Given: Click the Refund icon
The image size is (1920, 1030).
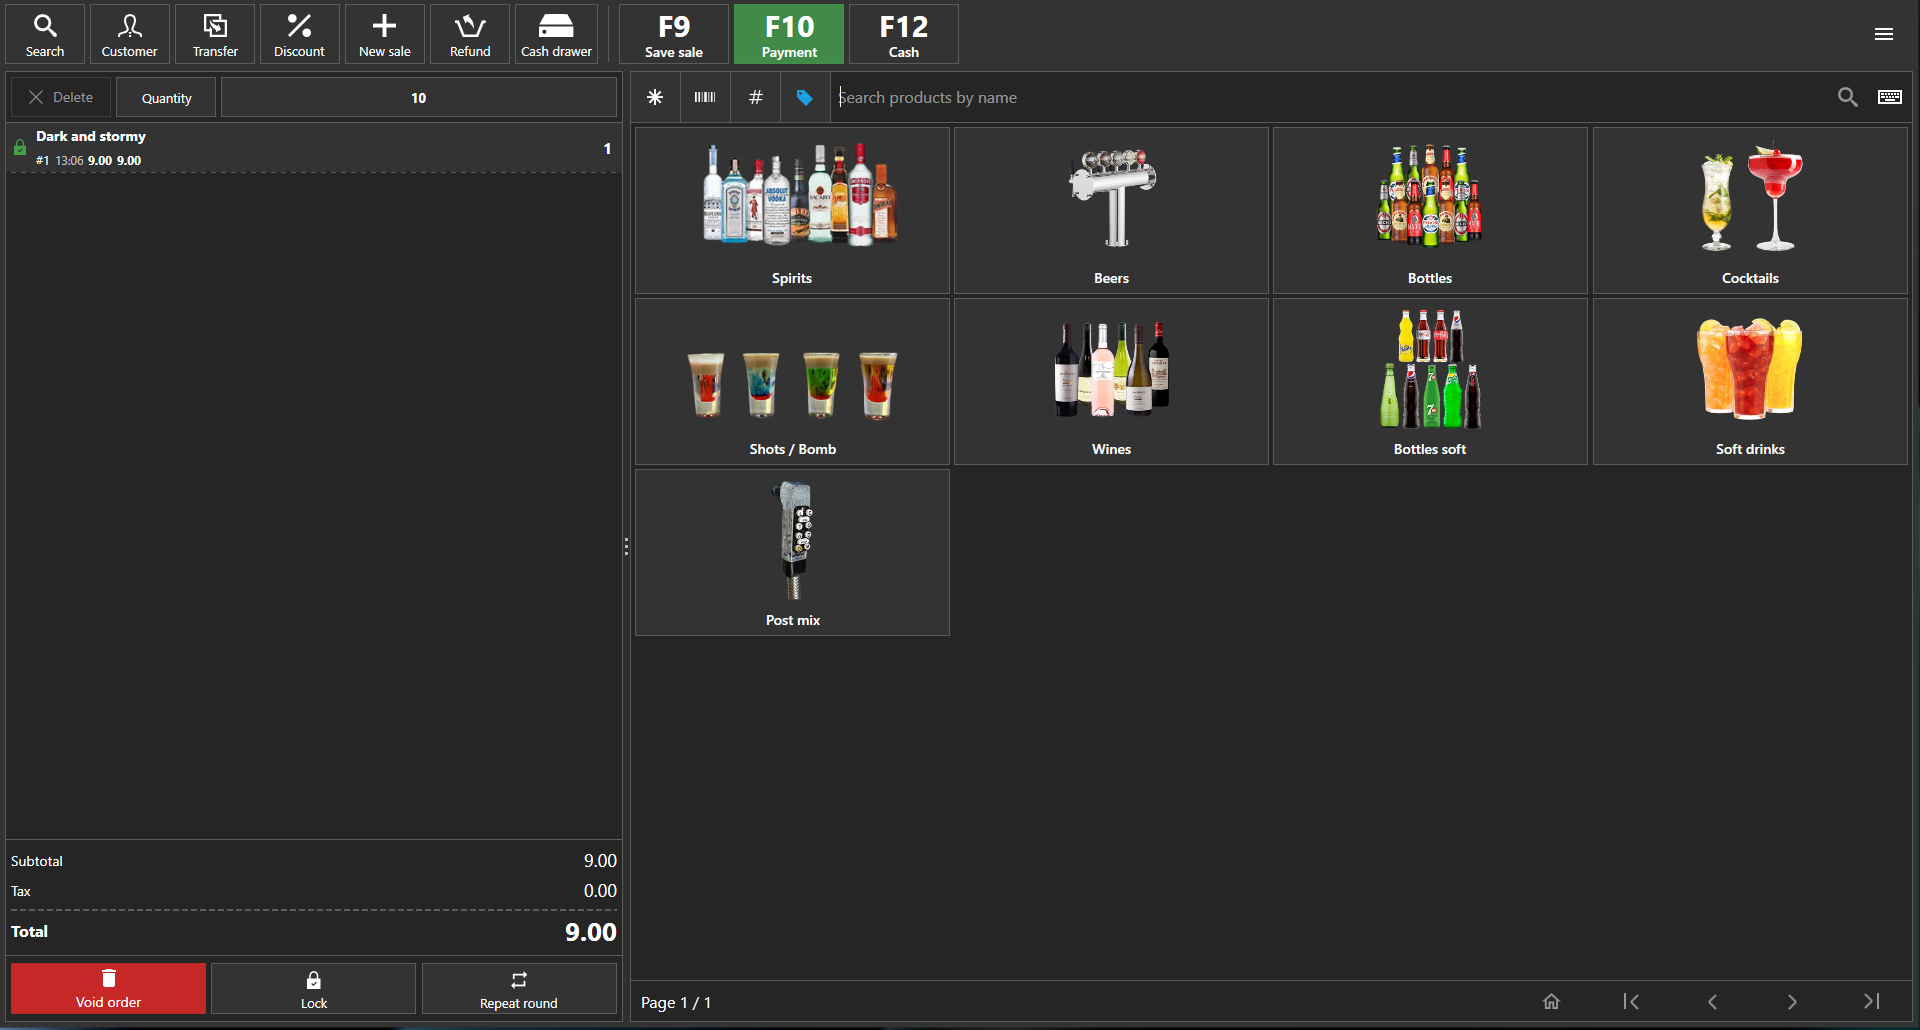Looking at the screenshot, I should tap(470, 35).
